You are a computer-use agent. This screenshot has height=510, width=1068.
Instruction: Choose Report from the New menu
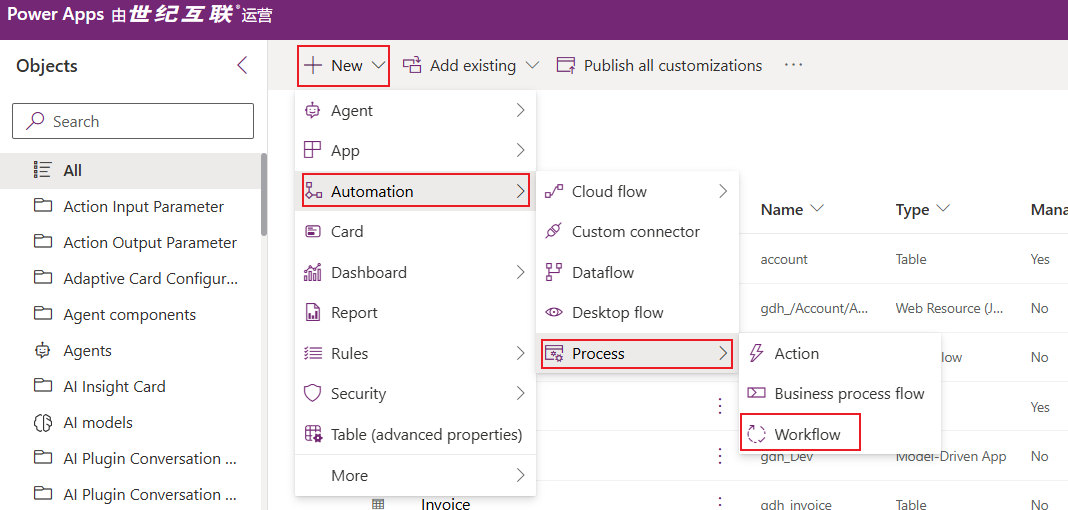(x=415, y=313)
